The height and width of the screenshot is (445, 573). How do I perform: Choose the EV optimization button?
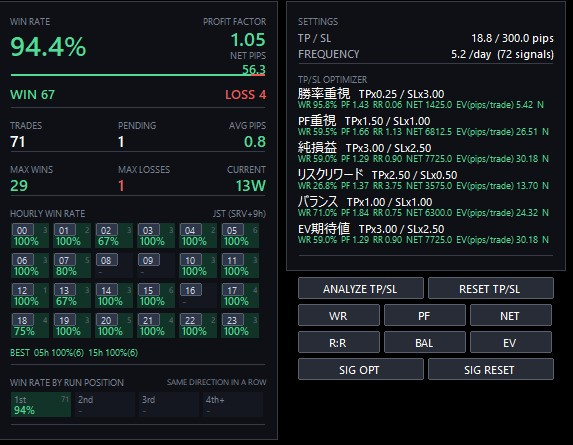point(511,342)
